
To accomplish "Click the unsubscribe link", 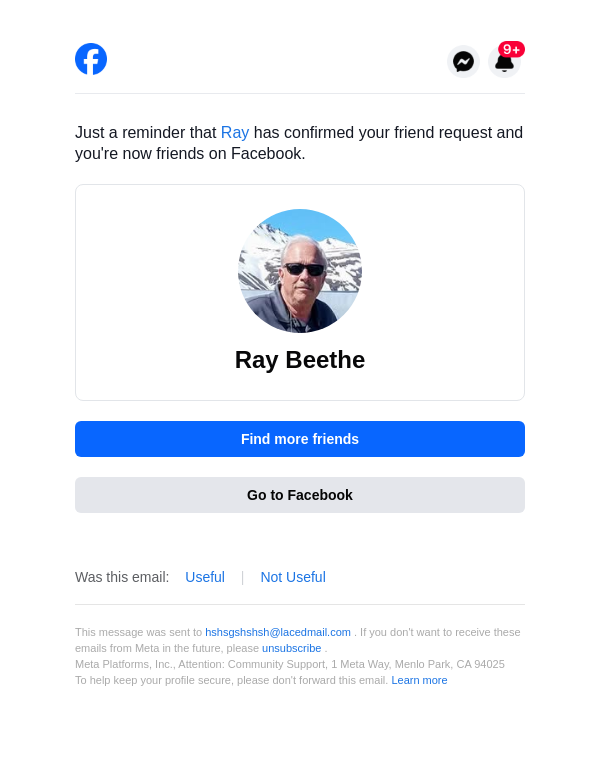I will (291, 648).
